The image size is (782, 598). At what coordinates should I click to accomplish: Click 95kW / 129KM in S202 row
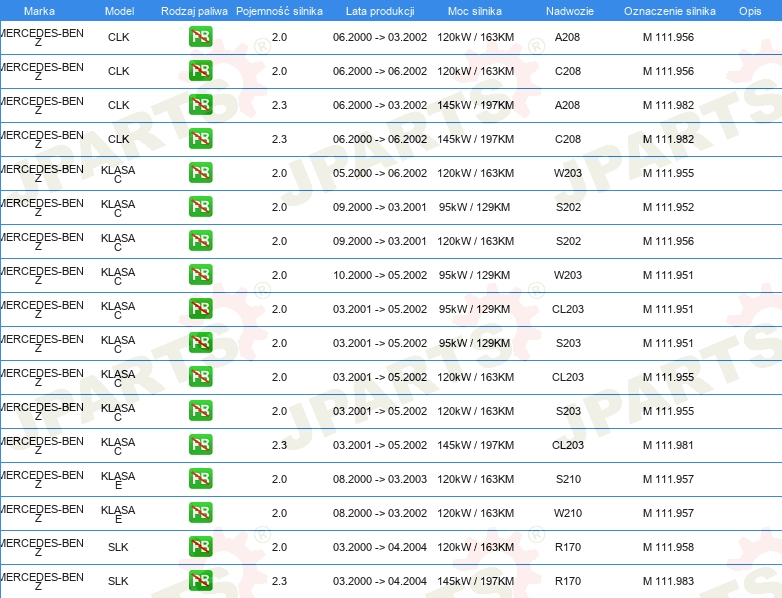[474, 207]
